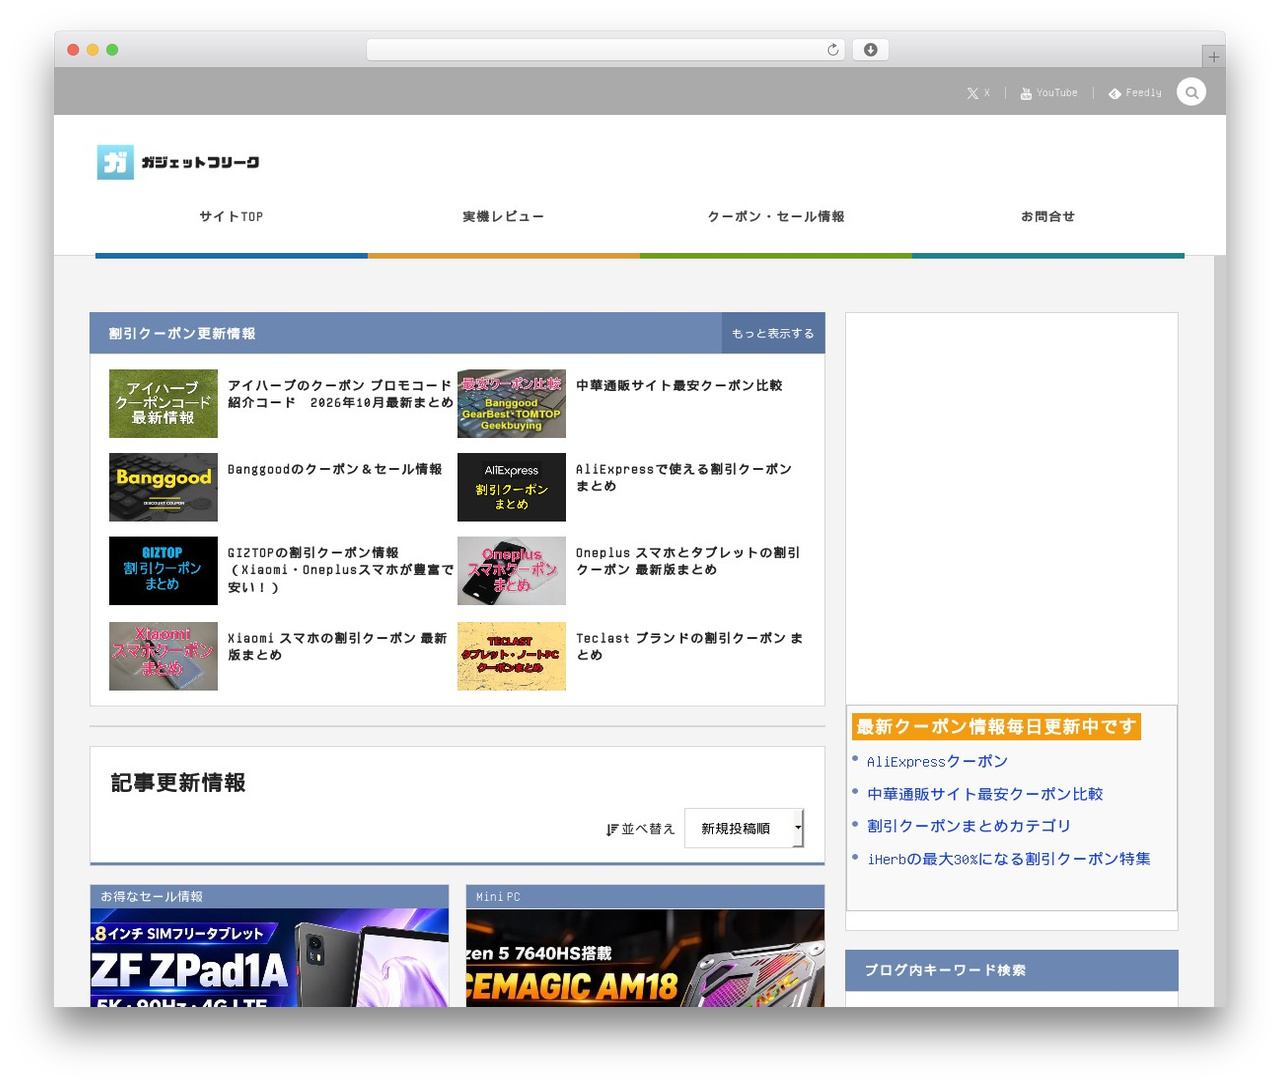This screenshot has height=1084, width=1280.
Task: Open 中華通販サイト最安クーポン比較 sidebar link
Action: 985,794
